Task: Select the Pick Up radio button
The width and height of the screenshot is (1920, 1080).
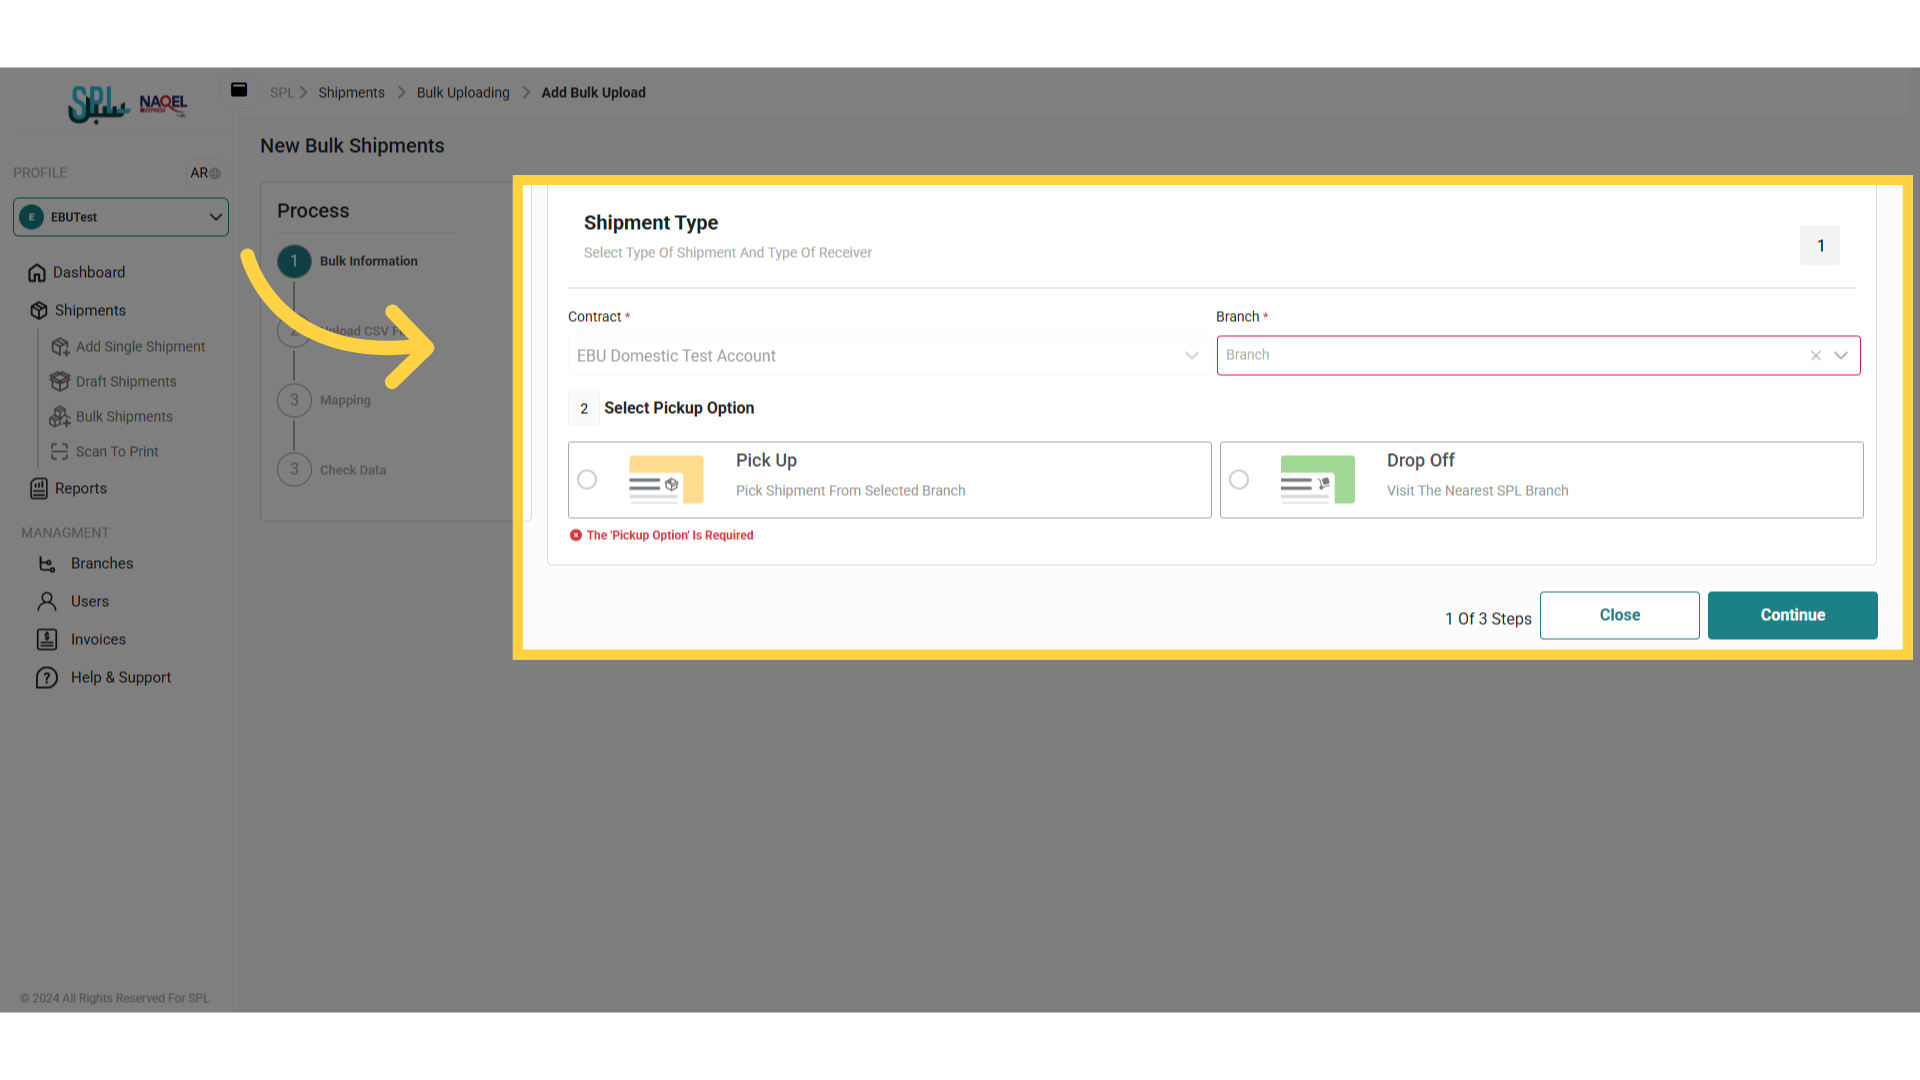Action: [x=587, y=480]
